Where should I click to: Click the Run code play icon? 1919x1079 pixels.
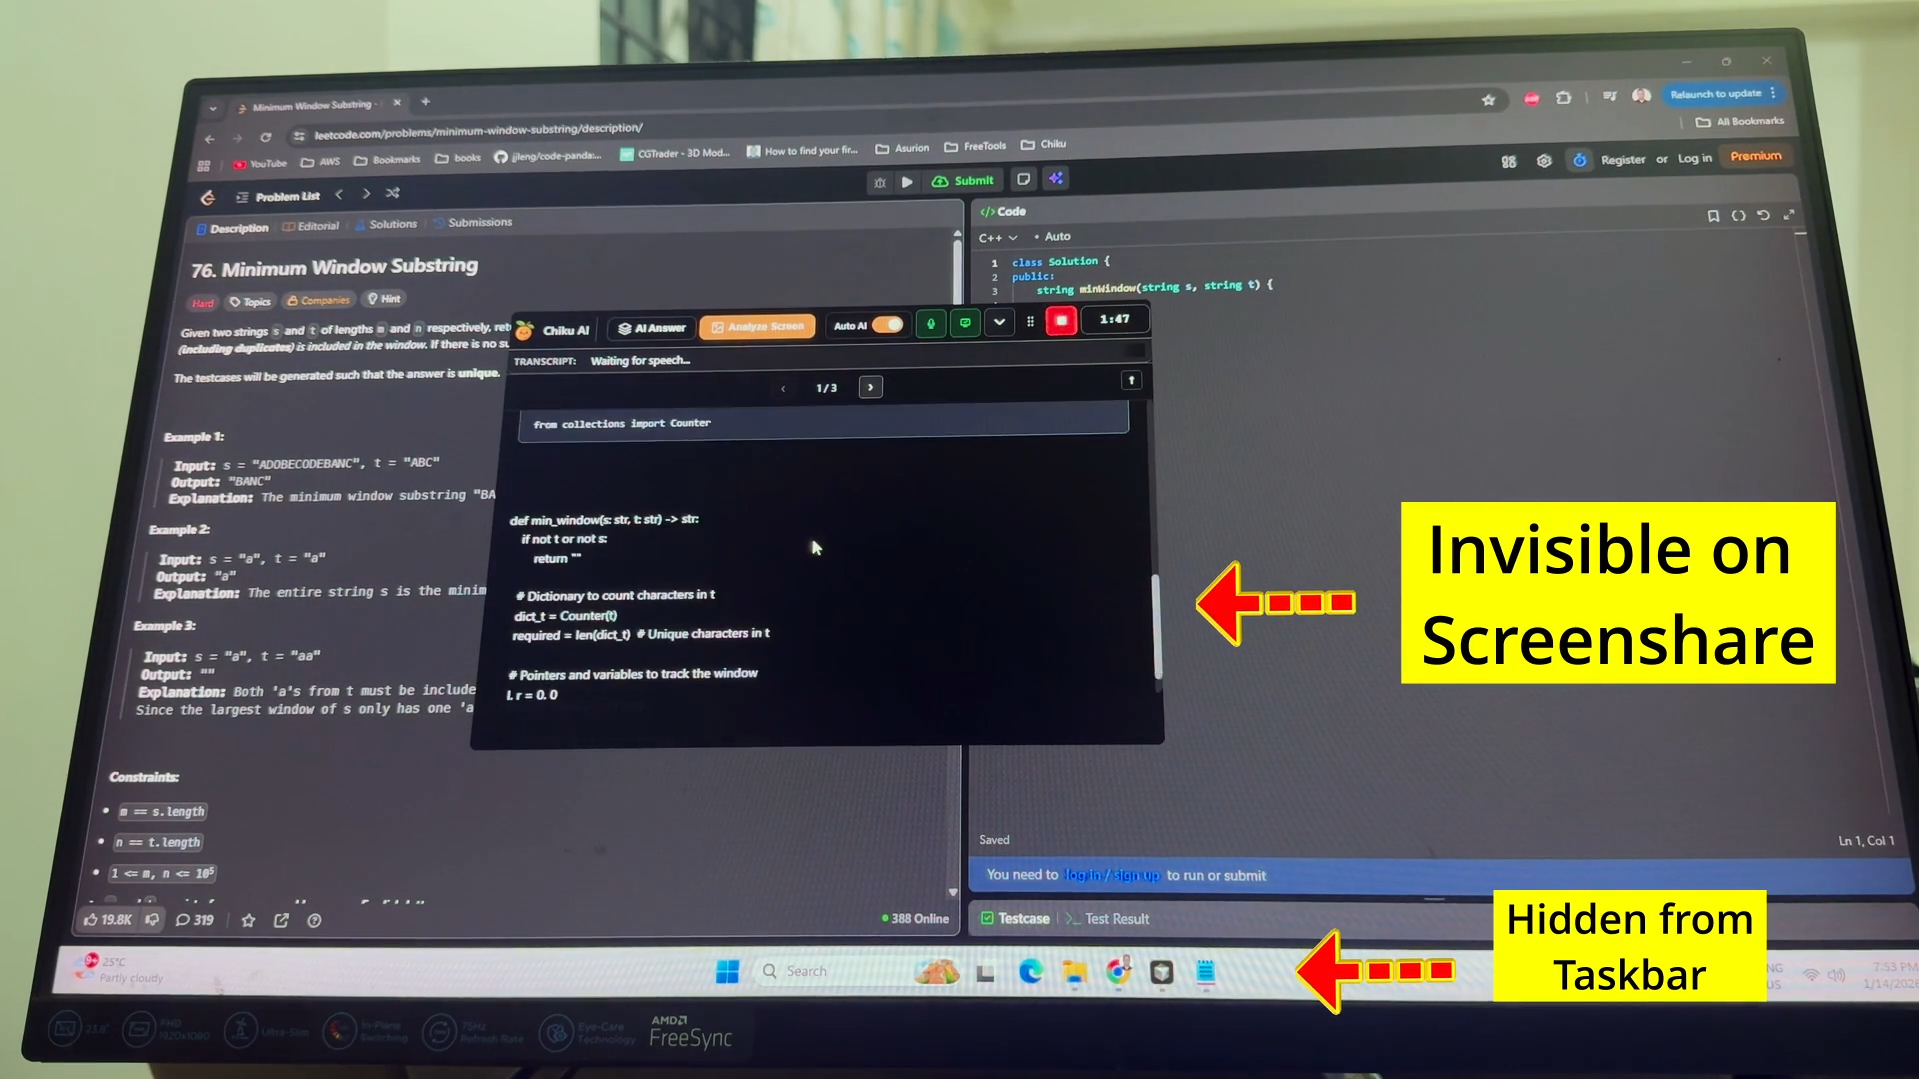click(x=907, y=182)
